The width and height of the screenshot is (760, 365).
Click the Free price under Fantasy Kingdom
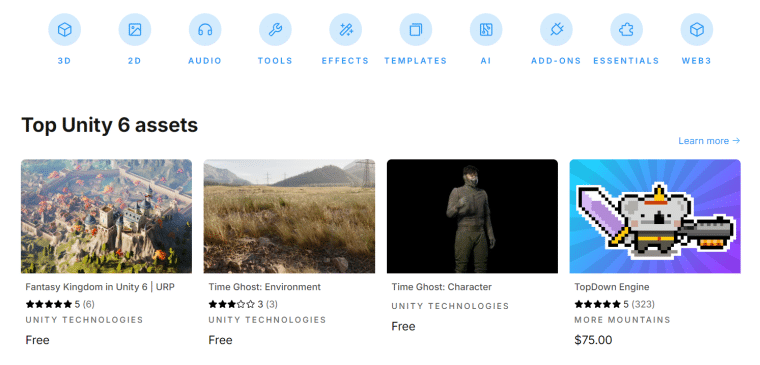point(37,340)
